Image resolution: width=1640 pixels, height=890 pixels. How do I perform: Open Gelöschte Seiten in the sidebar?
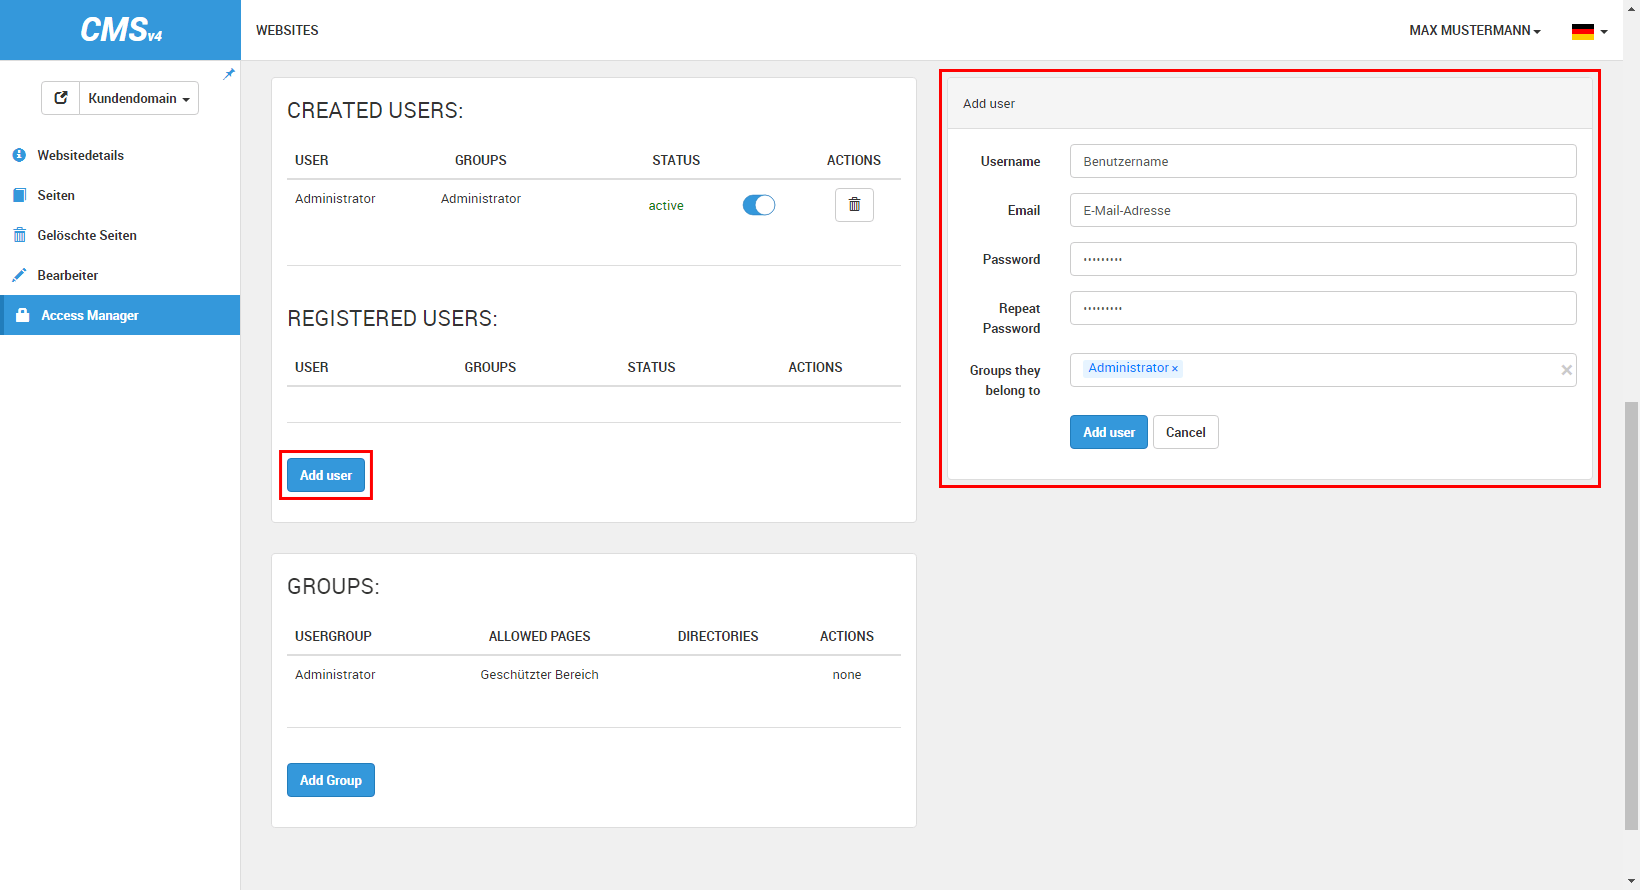point(87,235)
